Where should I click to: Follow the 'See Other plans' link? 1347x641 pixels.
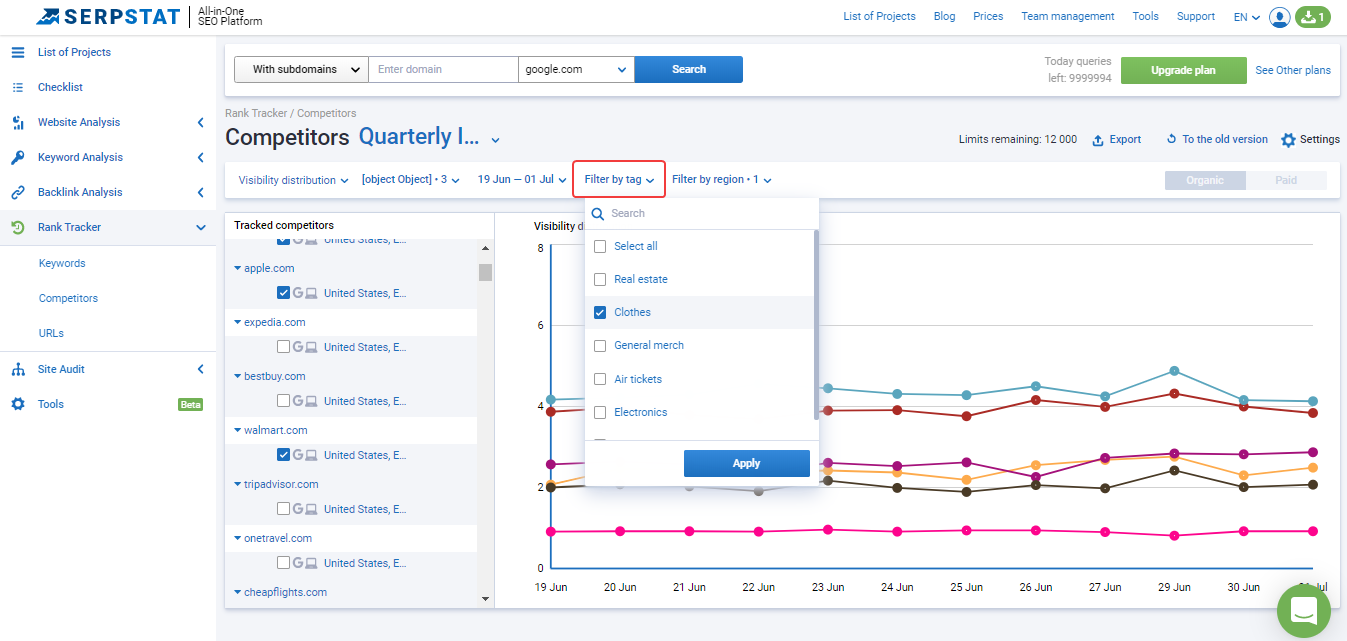[1293, 70]
